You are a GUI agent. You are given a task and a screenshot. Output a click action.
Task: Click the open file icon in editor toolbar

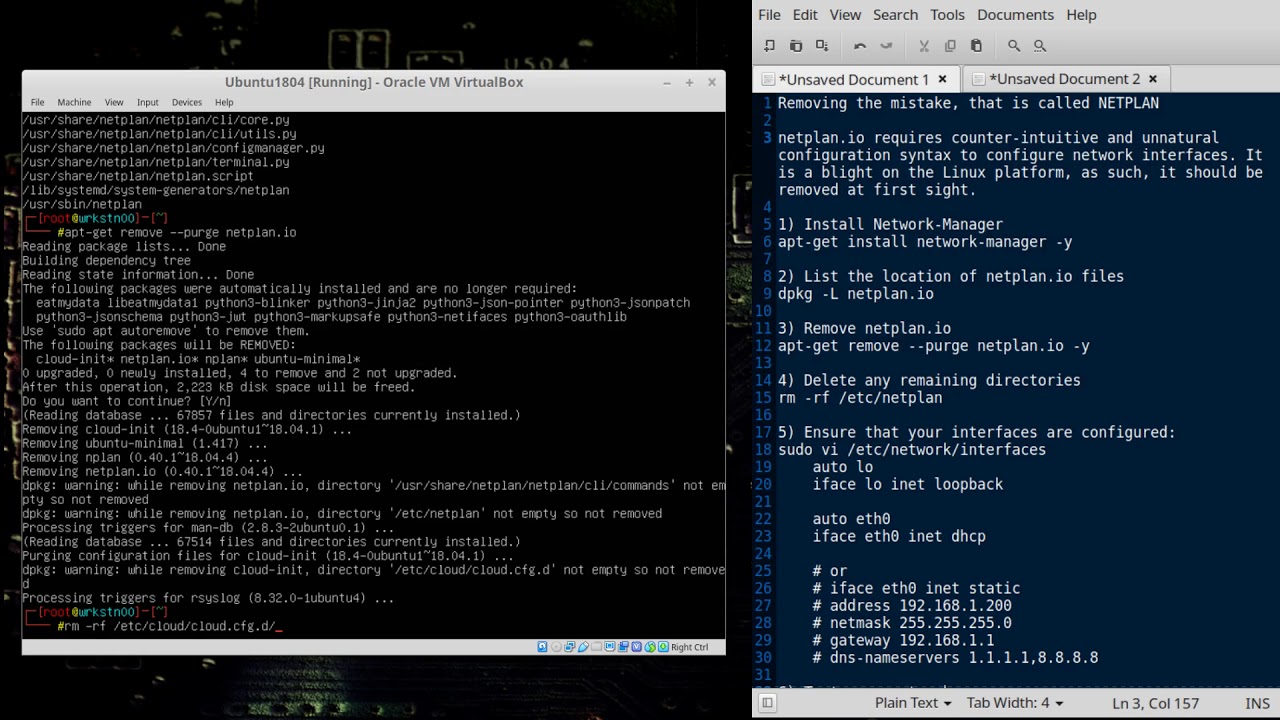click(796, 46)
